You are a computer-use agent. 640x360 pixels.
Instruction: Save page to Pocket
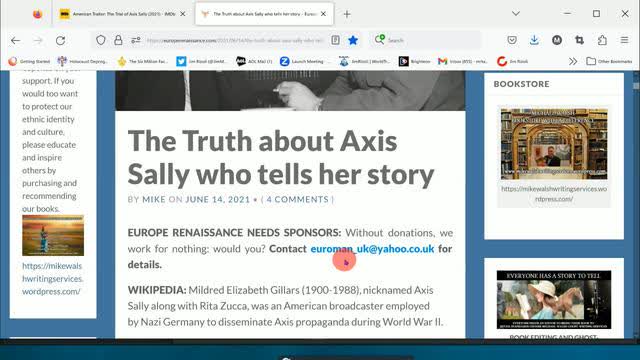pos(512,40)
